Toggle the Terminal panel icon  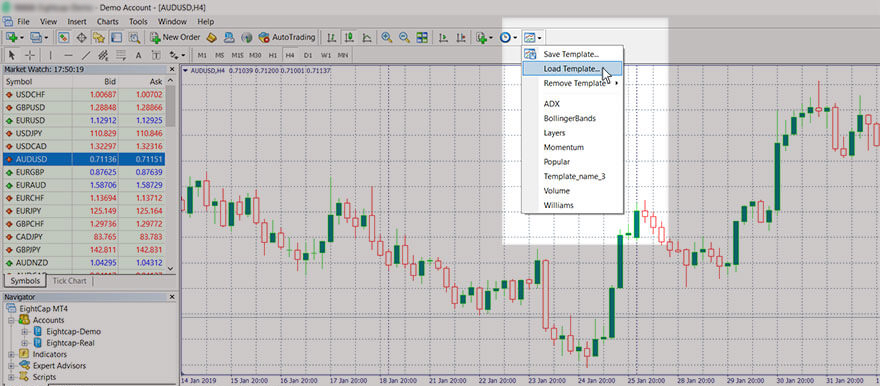tap(116, 38)
